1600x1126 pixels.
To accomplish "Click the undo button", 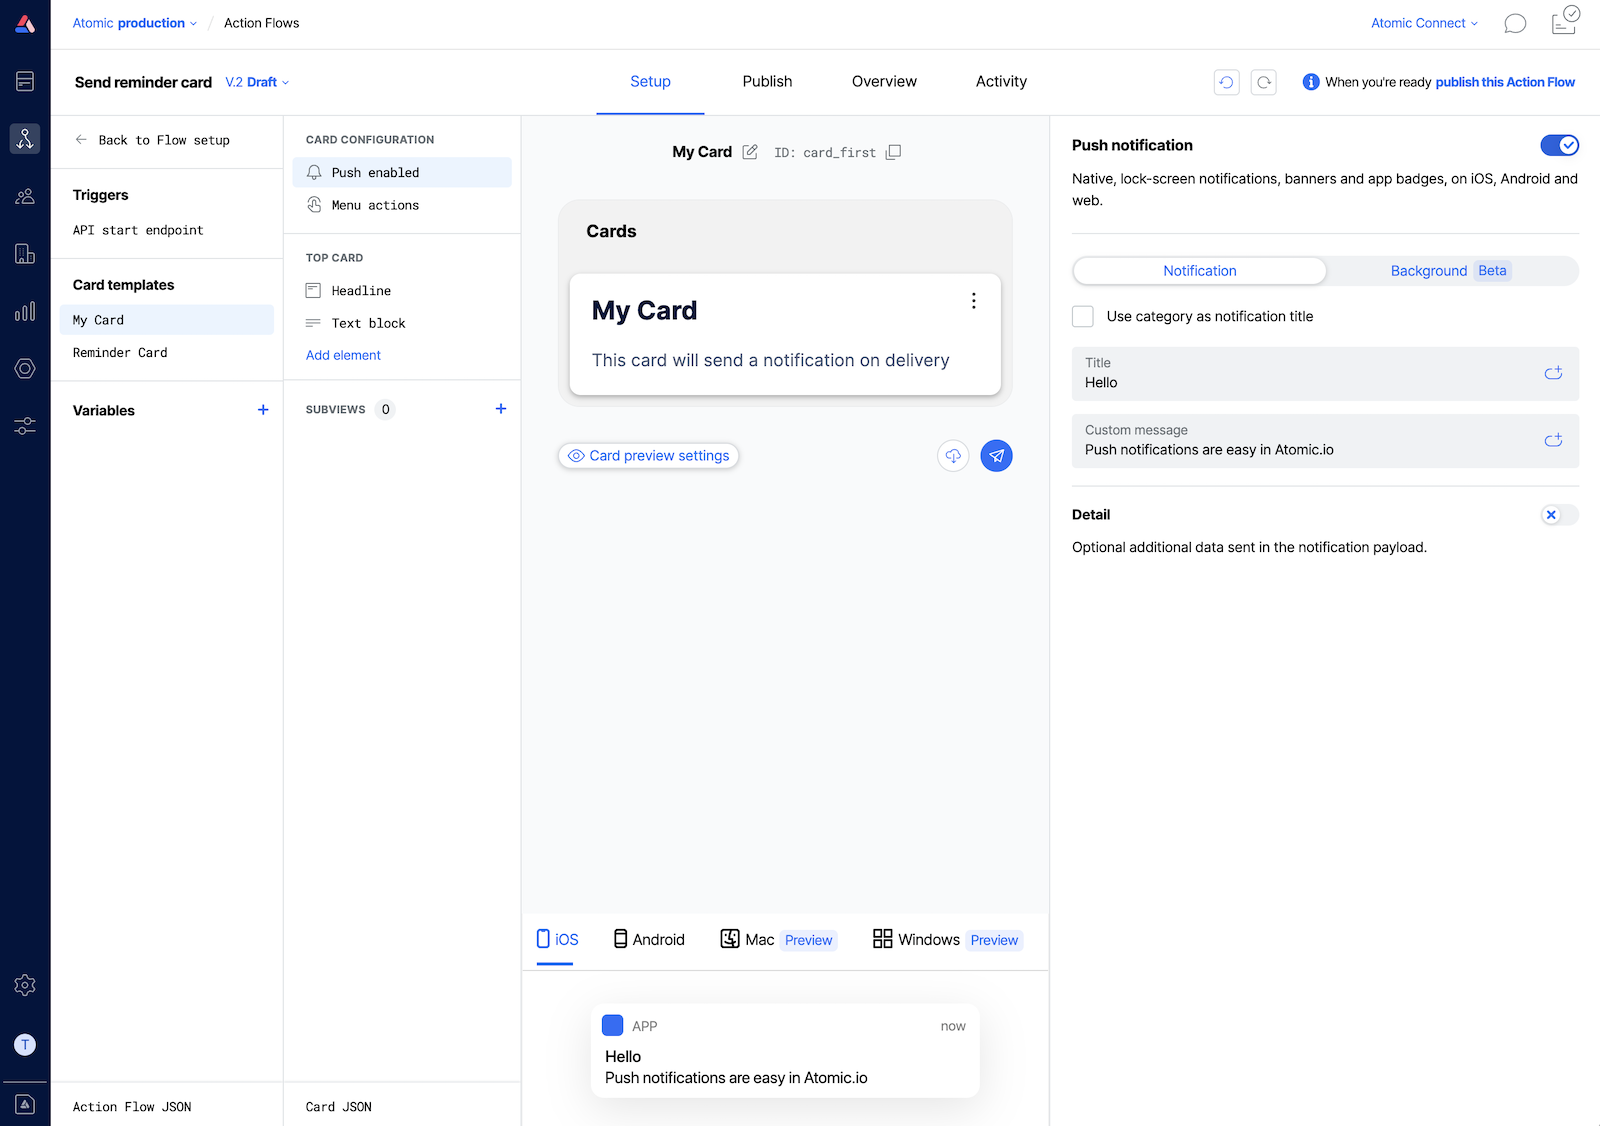I will (x=1226, y=82).
